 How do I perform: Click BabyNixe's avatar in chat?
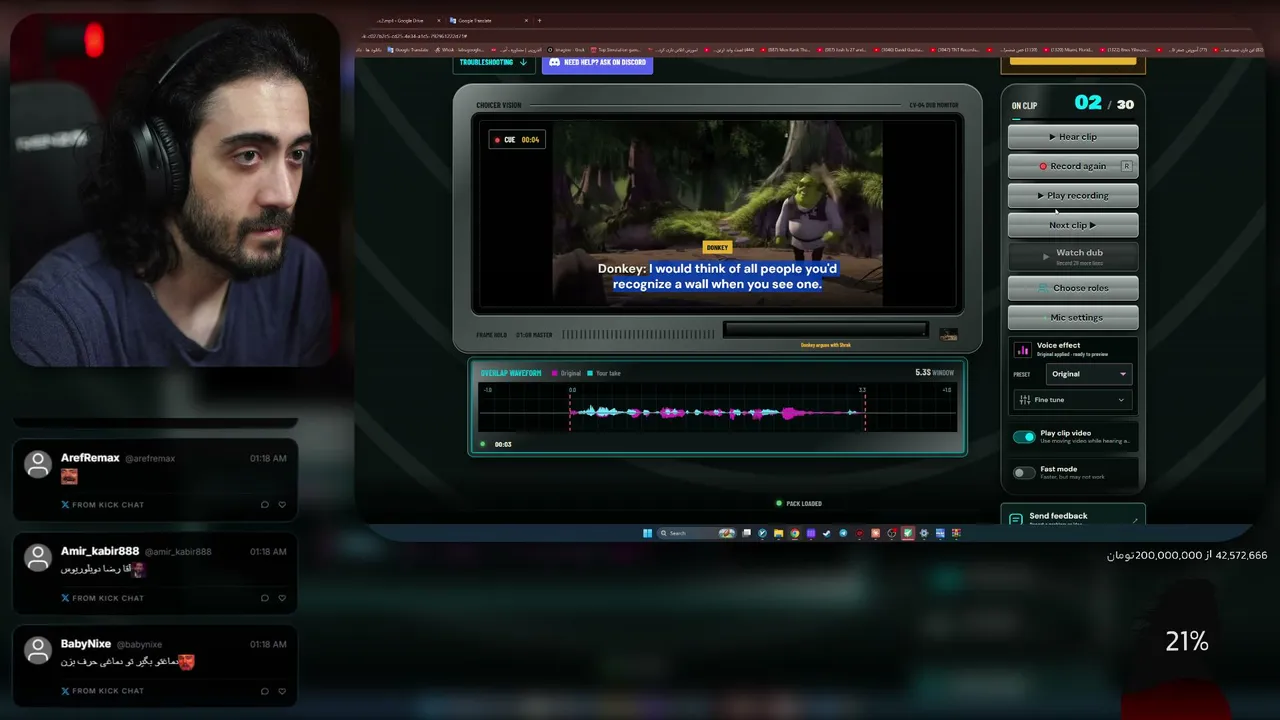coord(38,650)
